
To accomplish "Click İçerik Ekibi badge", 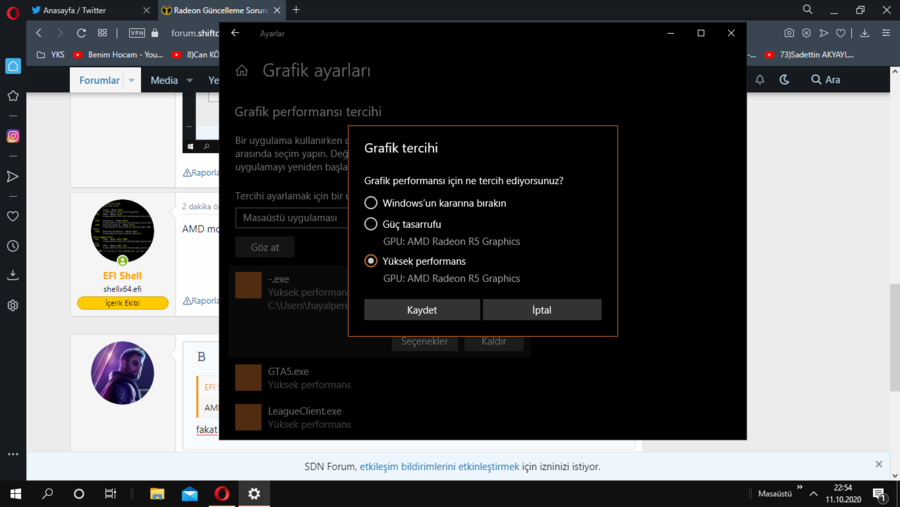I will tap(122, 303).
